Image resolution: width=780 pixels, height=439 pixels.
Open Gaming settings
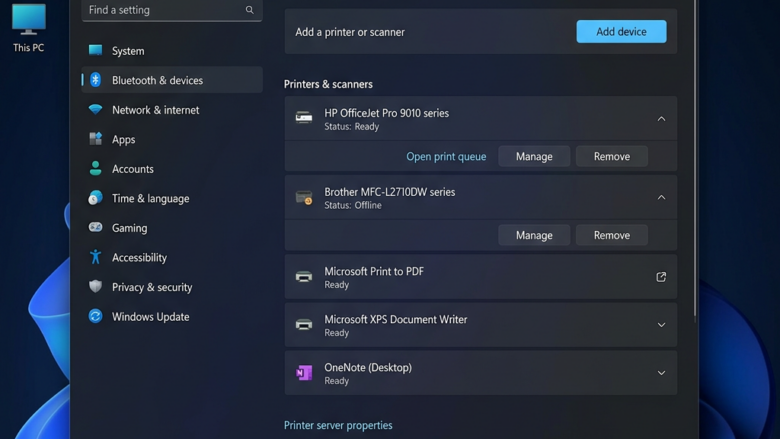tap(172, 228)
